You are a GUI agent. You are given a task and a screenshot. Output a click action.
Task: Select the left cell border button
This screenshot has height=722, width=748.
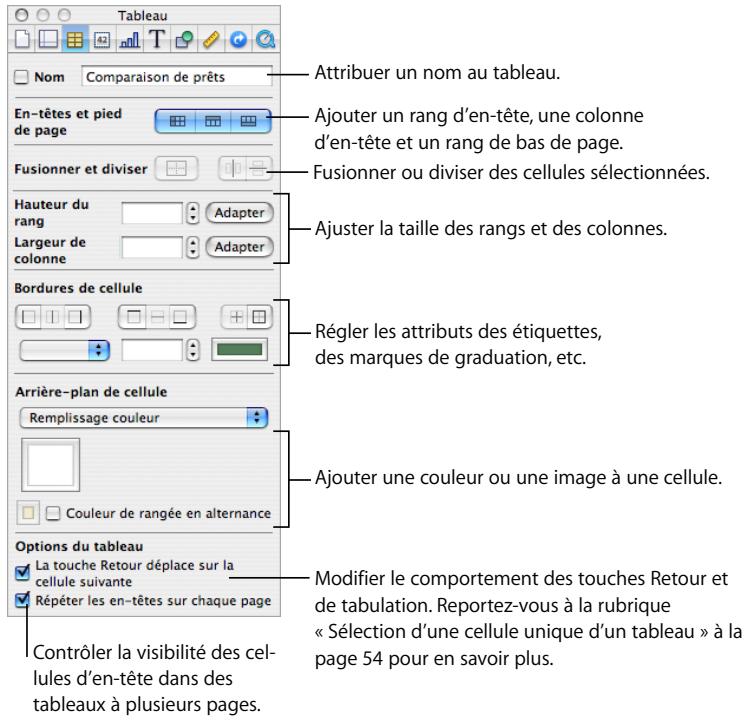pos(29,317)
